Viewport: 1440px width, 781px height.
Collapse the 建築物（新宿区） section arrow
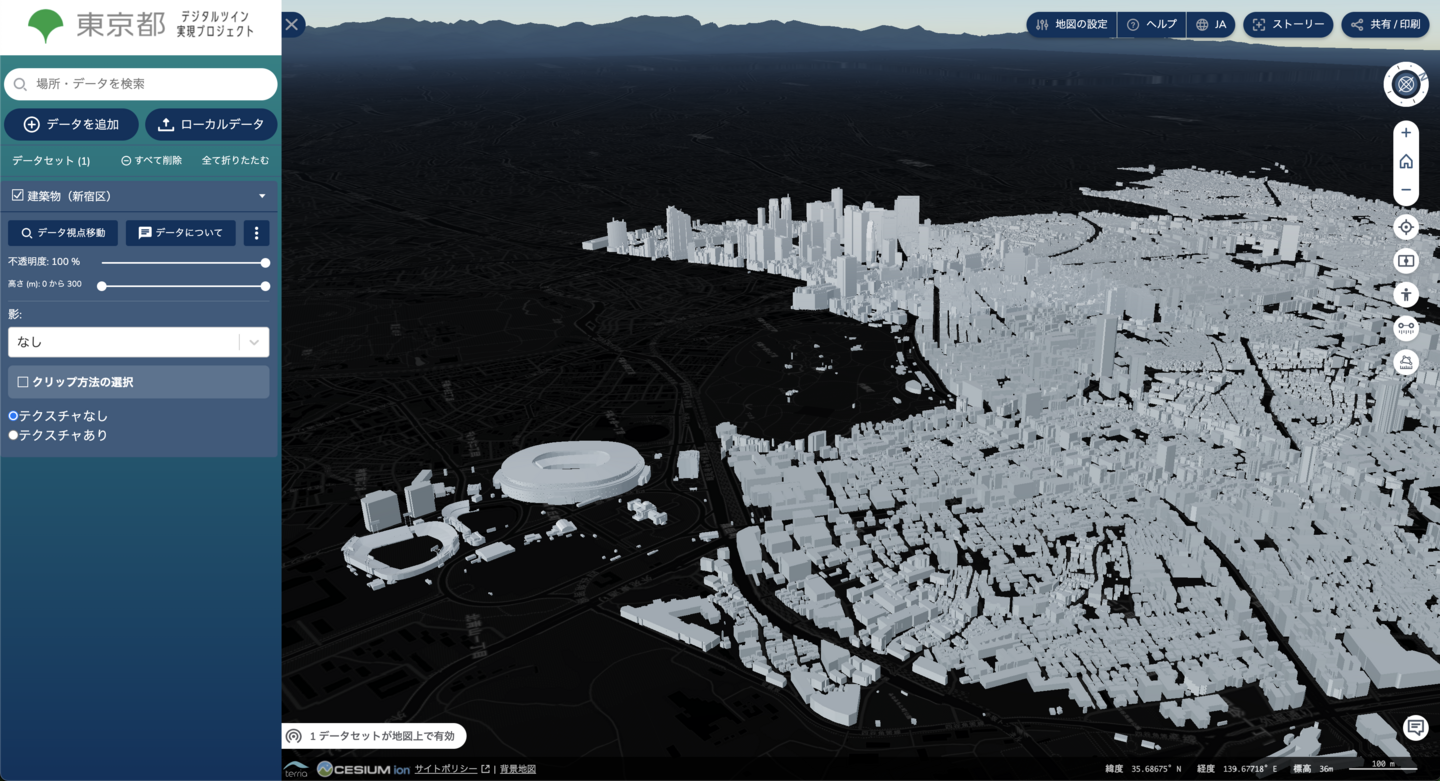pos(262,196)
